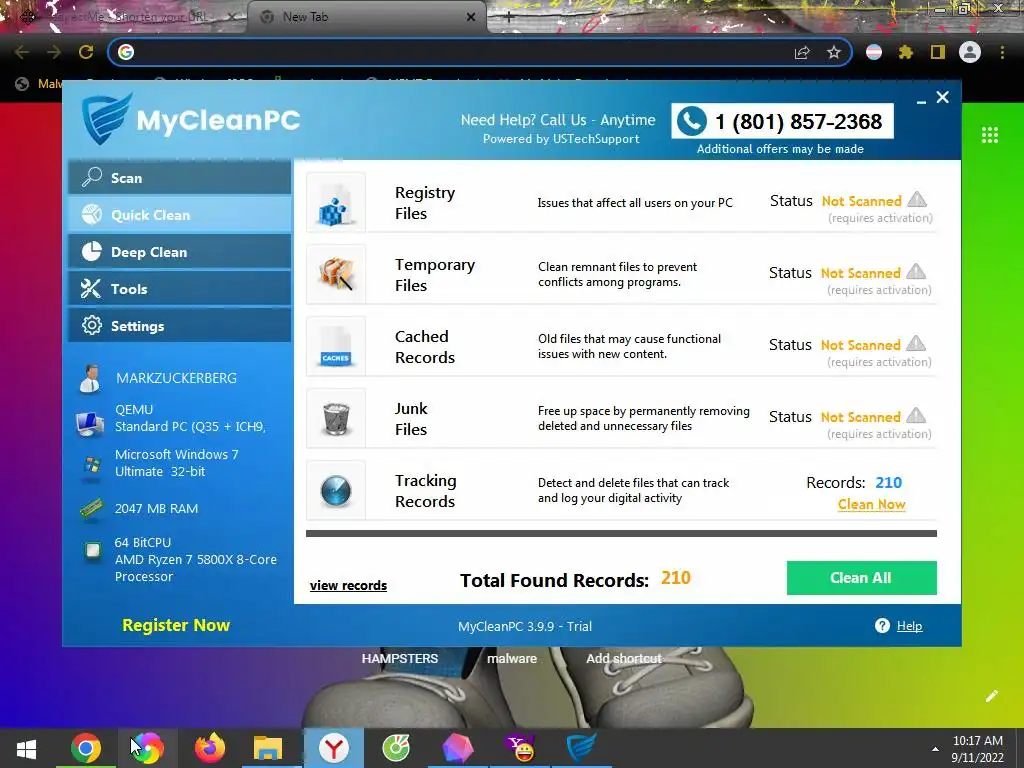Reload the page in Chrome
Screen dimensions: 1024x768
pyautogui.click(x=86, y=52)
